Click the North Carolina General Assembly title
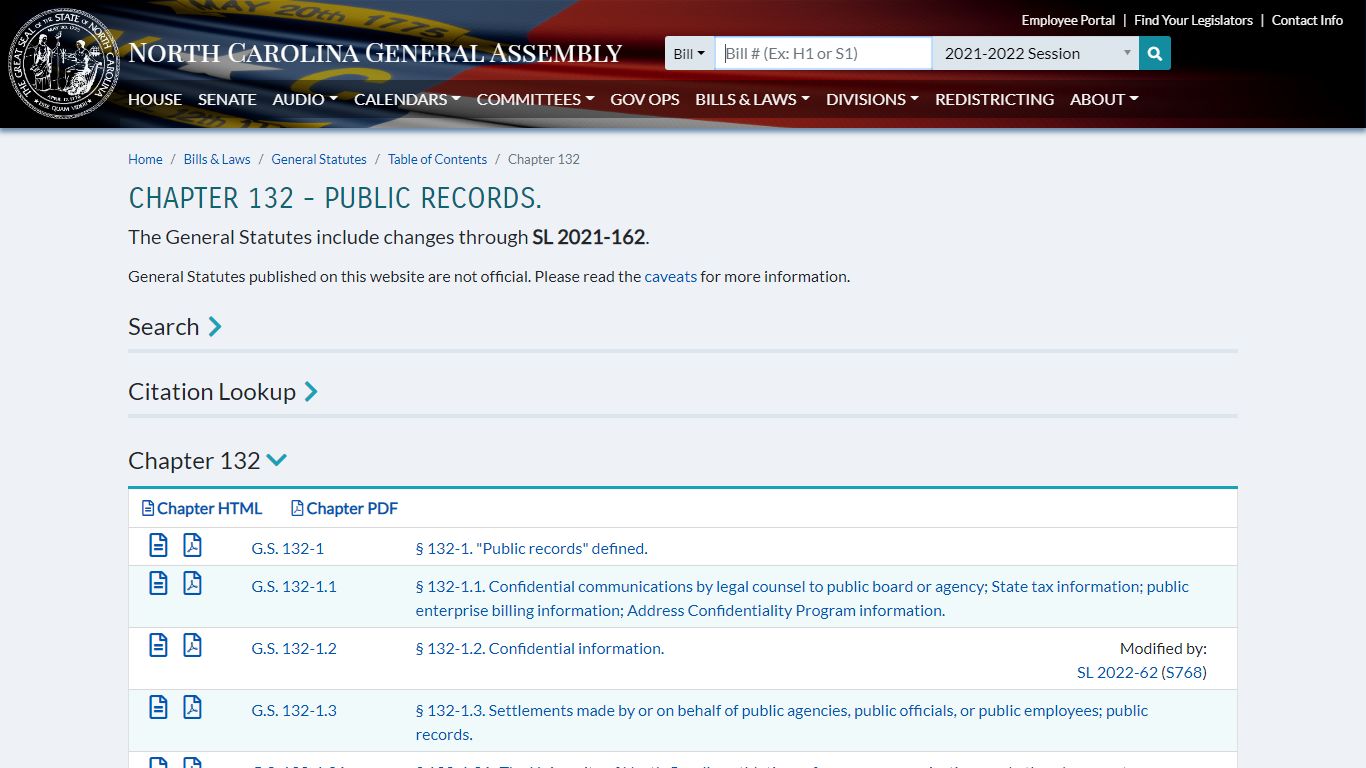Viewport: 1366px width, 768px height. (375, 53)
